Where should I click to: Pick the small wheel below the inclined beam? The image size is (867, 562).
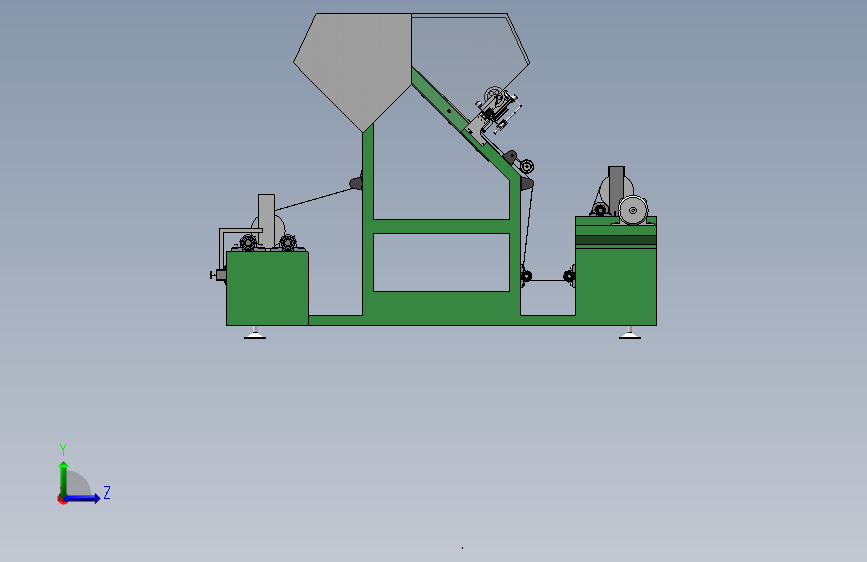point(527,166)
